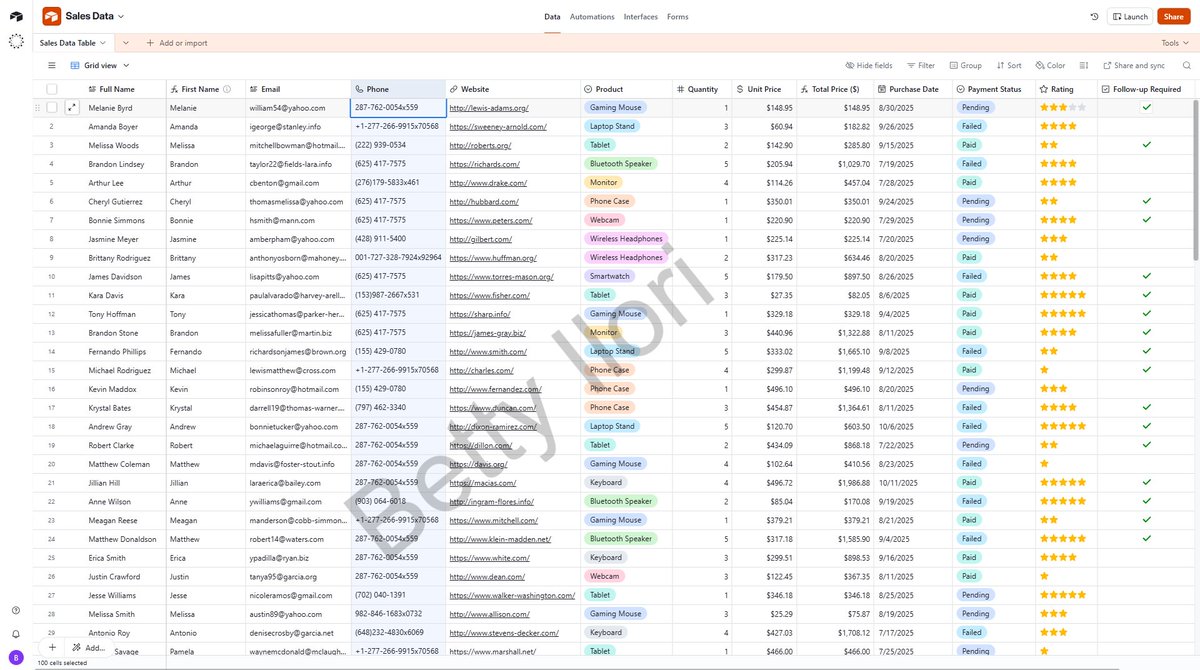Click the Quantity column header
Screen dimensions: 1200x670
point(702,89)
